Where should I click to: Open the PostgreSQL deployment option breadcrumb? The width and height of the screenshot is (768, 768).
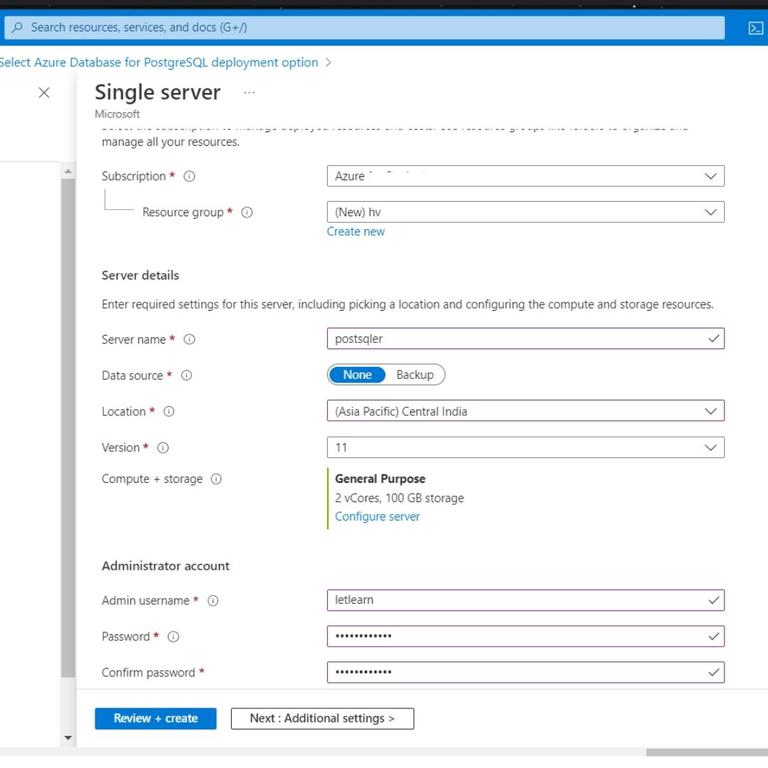[x=159, y=63]
